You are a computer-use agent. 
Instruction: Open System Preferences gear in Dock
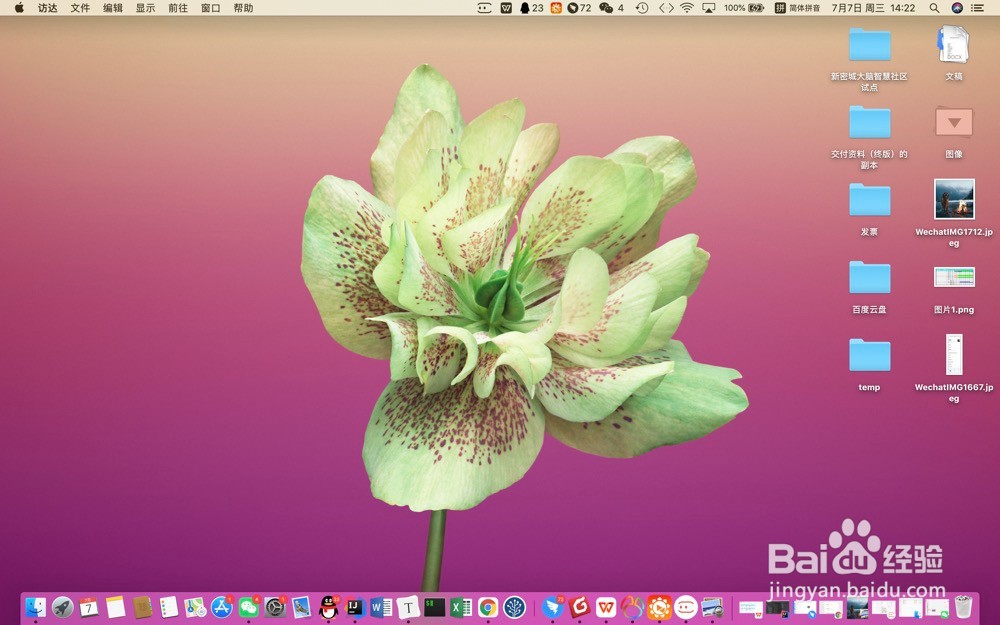(x=276, y=607)
